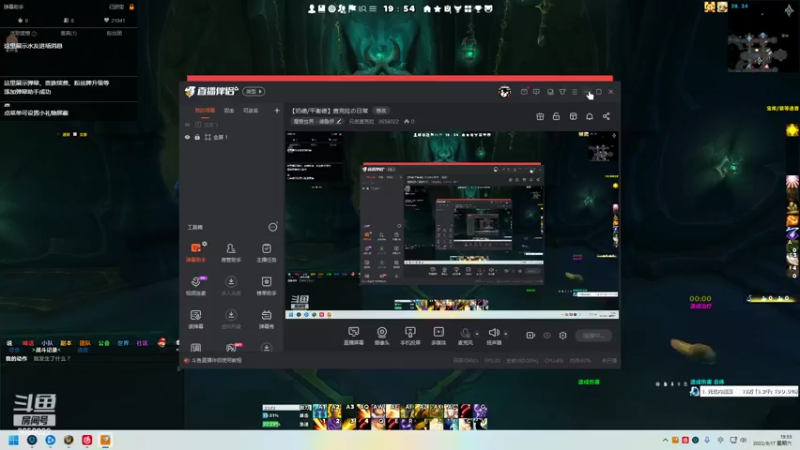Open the orange 直播伴侣 taskbar app
Screen dimensions: 800x450
click(x=105, y=440)
